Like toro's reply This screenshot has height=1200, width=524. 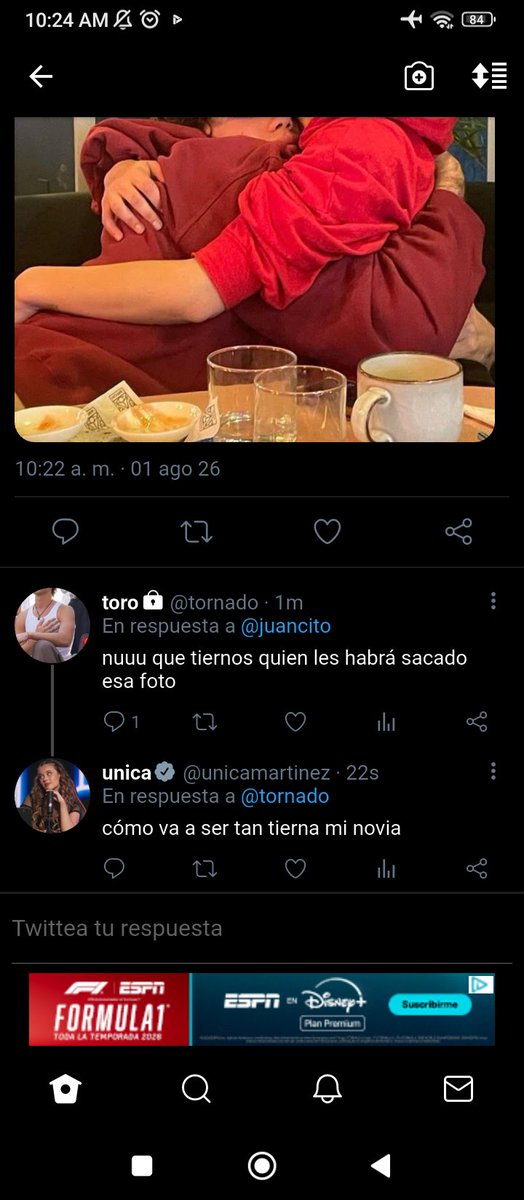(295, 721)
